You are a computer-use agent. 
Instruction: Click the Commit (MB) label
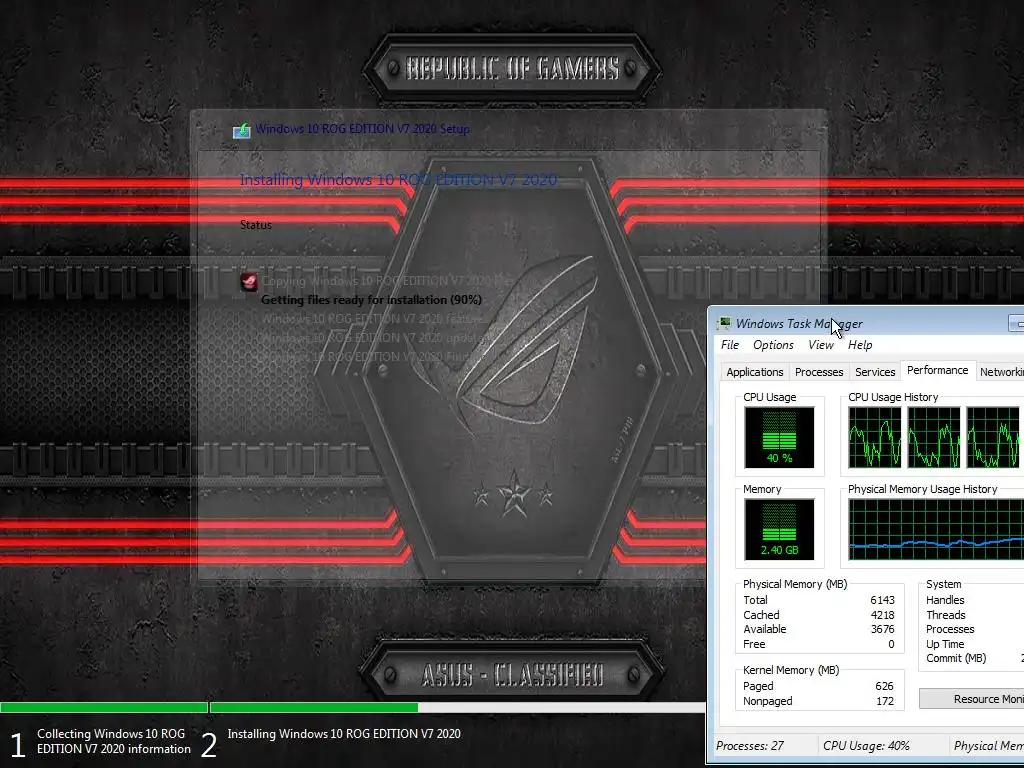pyautogui.click(x=956, y=658)
